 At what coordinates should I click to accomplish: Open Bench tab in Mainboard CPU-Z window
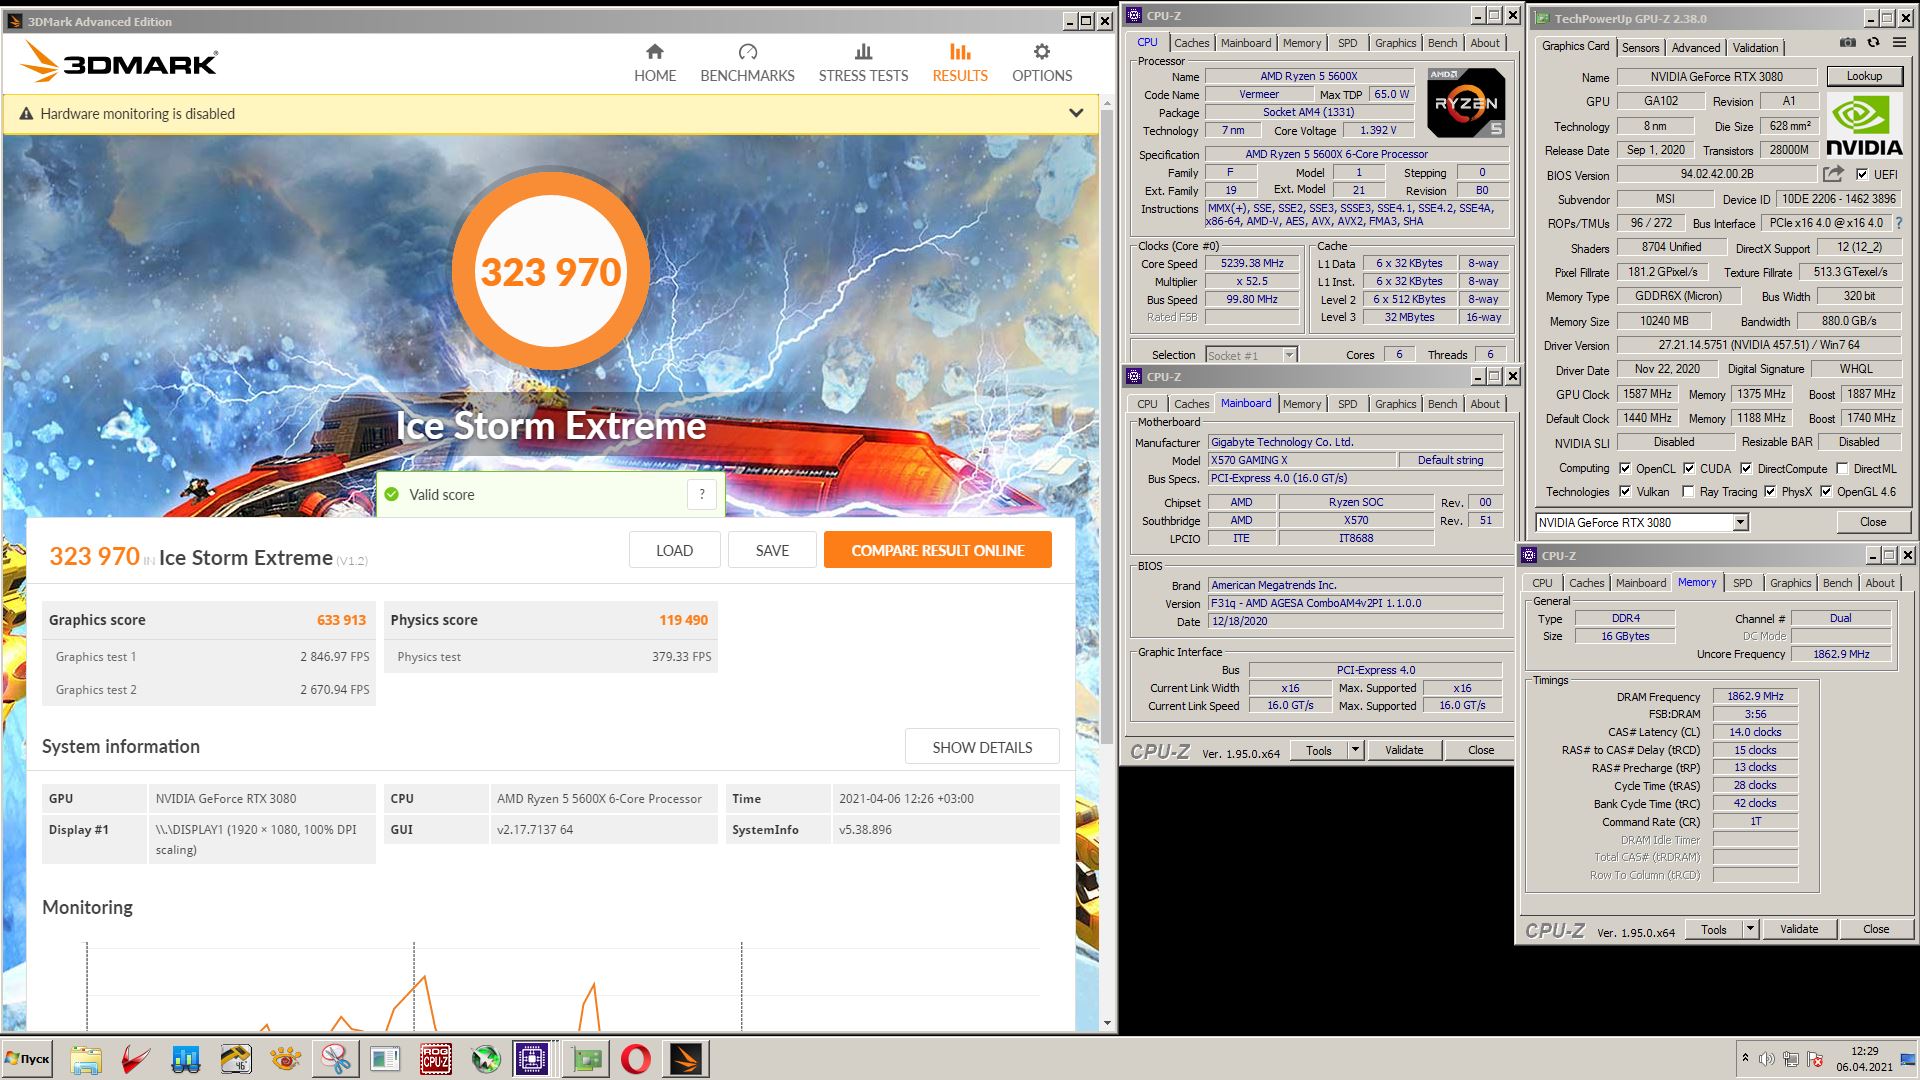click(1442, 404)
